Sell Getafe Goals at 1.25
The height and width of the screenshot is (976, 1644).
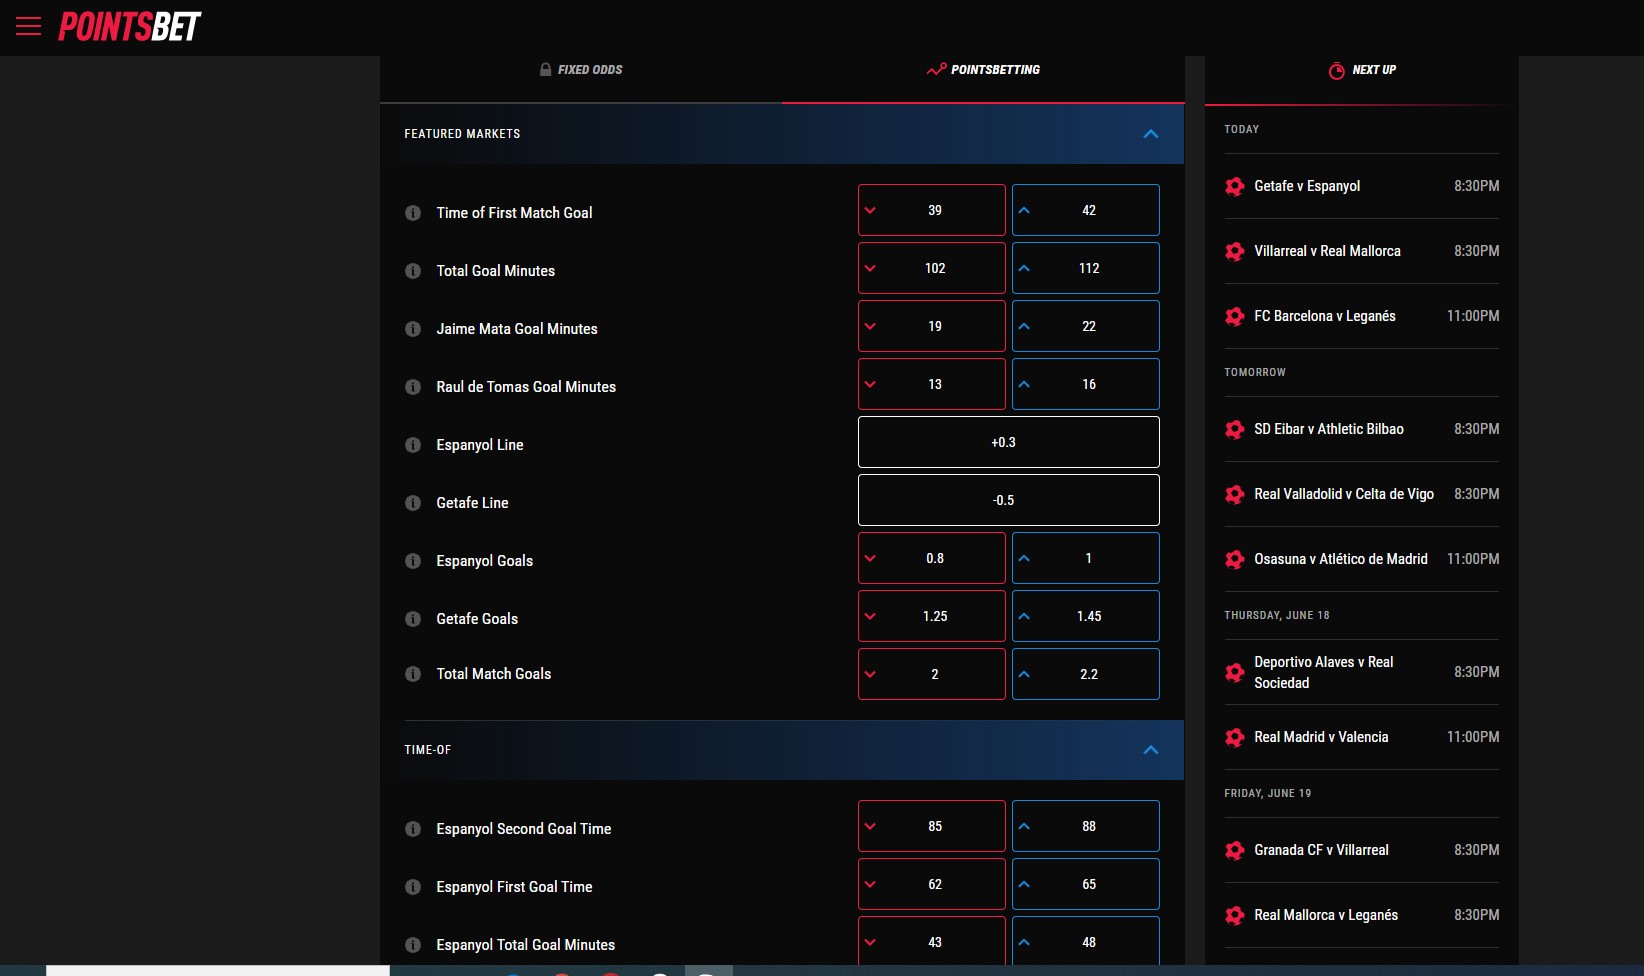pyautogui.click(x=932, y=616)
